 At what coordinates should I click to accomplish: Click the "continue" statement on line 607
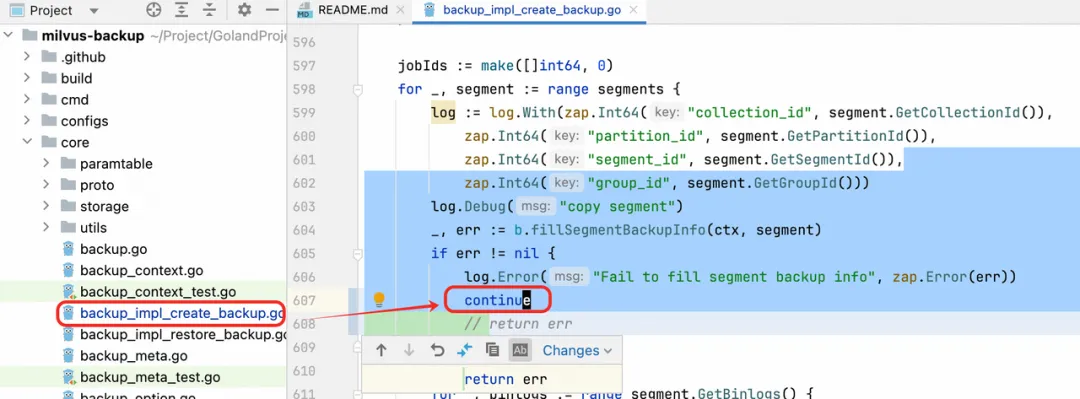497,300
